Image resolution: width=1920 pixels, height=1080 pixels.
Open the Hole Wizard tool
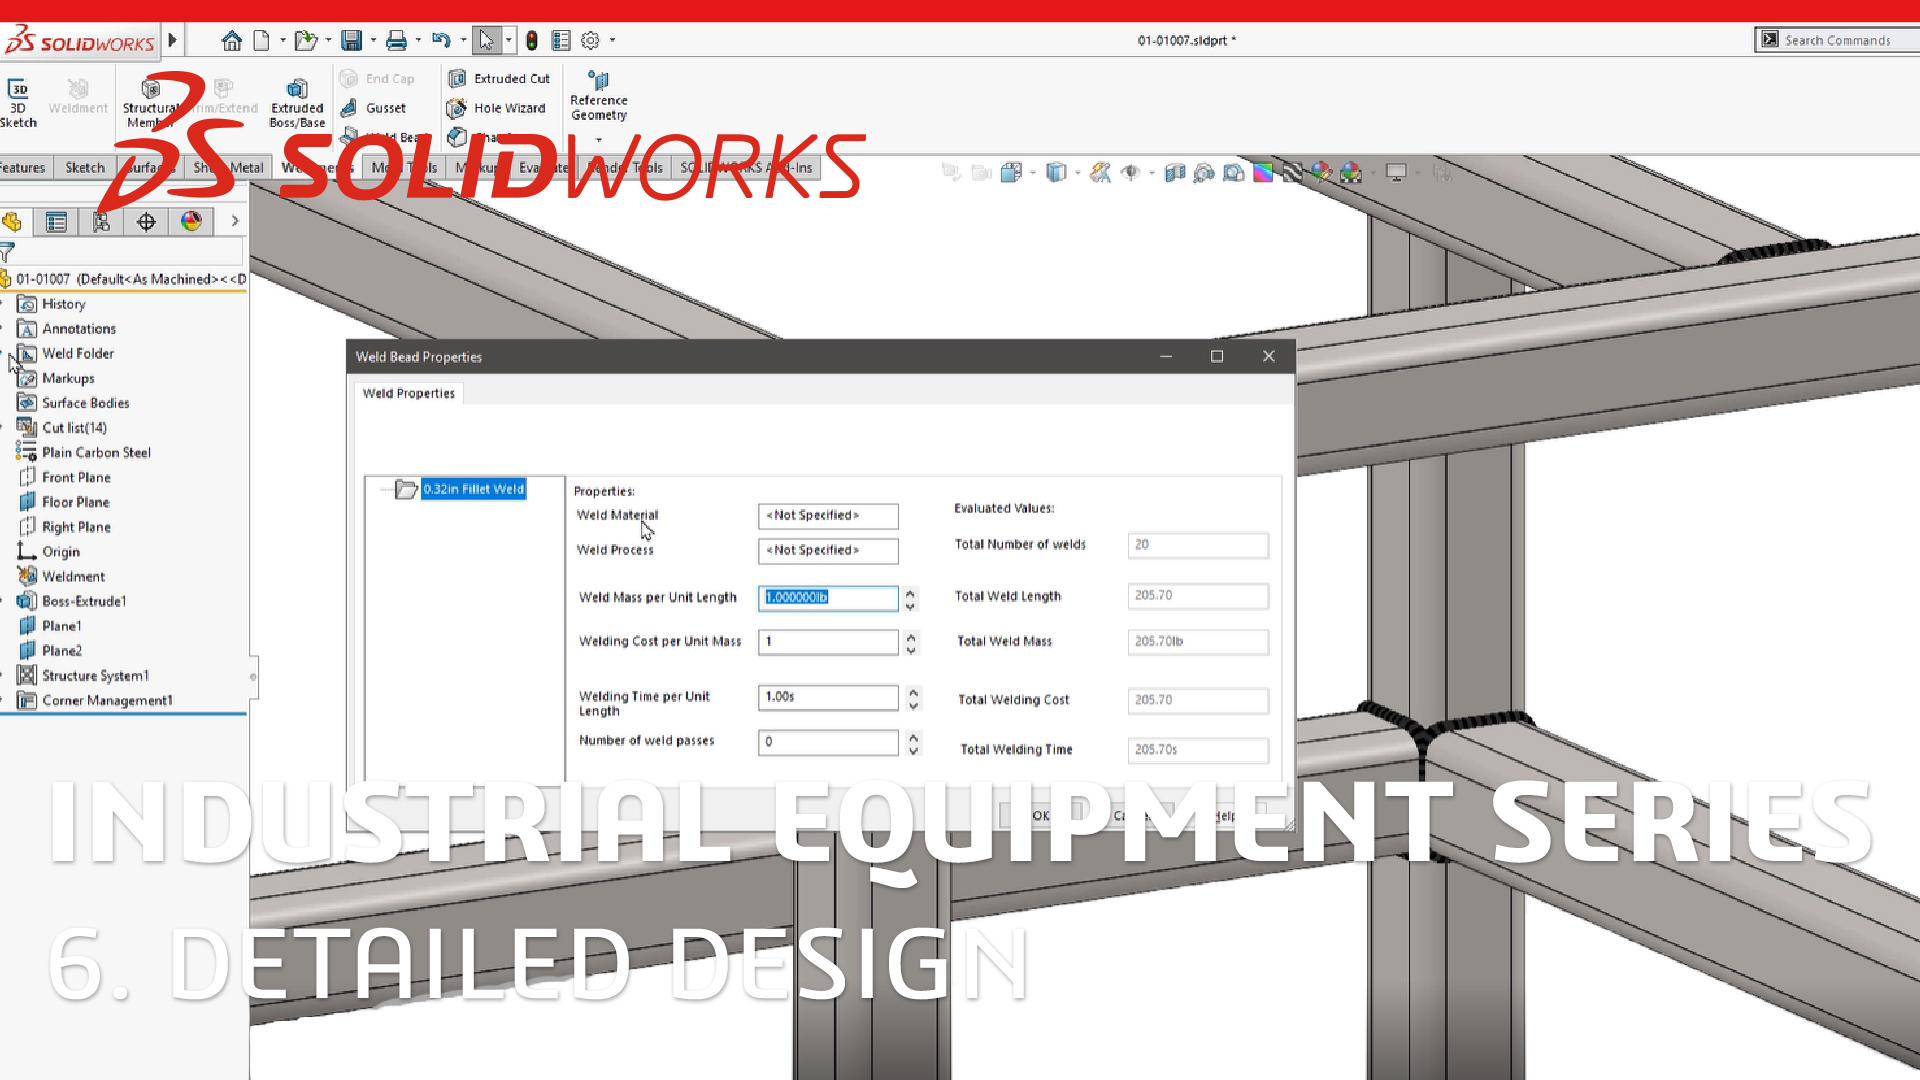tap(497, 108)
